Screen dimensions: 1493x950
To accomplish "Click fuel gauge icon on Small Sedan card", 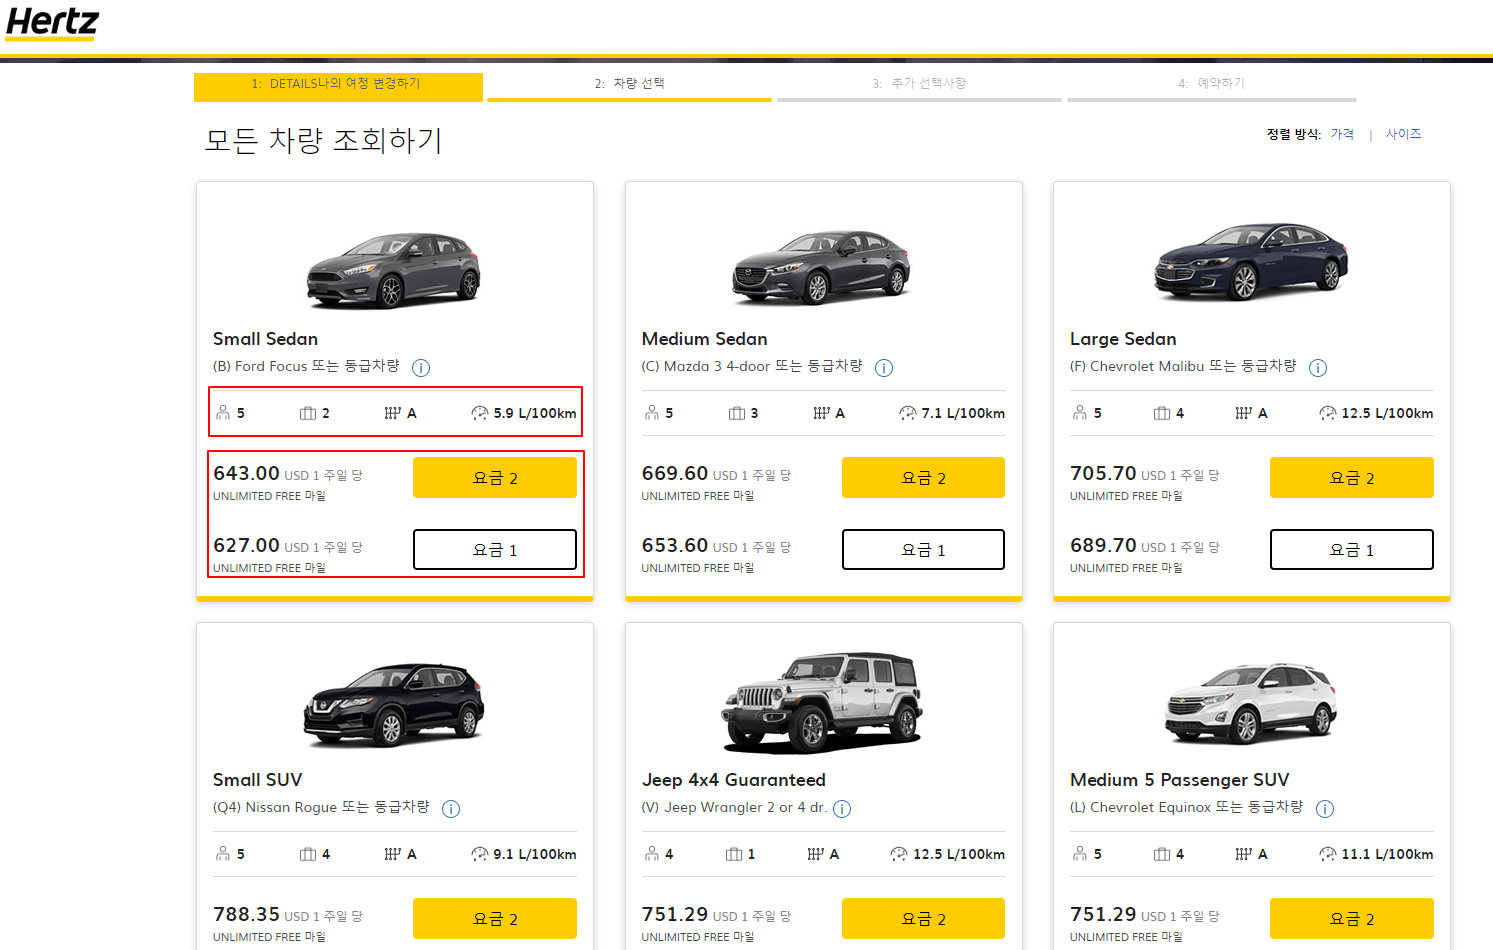I will (x=480, y=413).
